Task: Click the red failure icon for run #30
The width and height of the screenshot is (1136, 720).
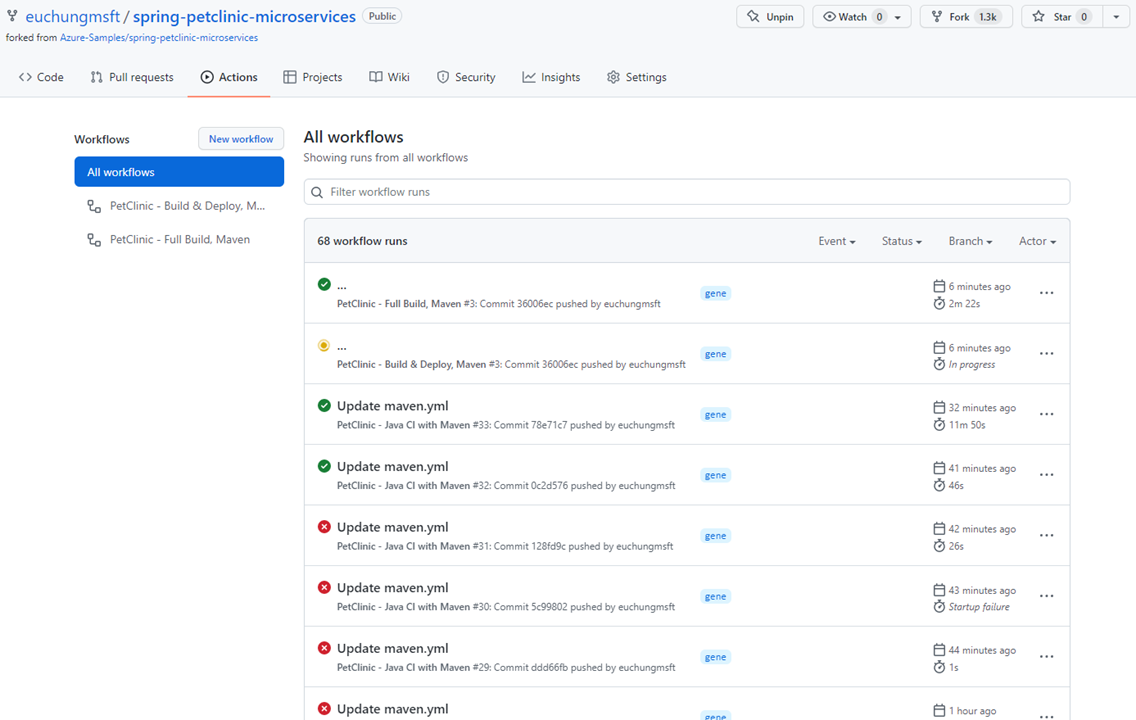Action: click(325, 587)
